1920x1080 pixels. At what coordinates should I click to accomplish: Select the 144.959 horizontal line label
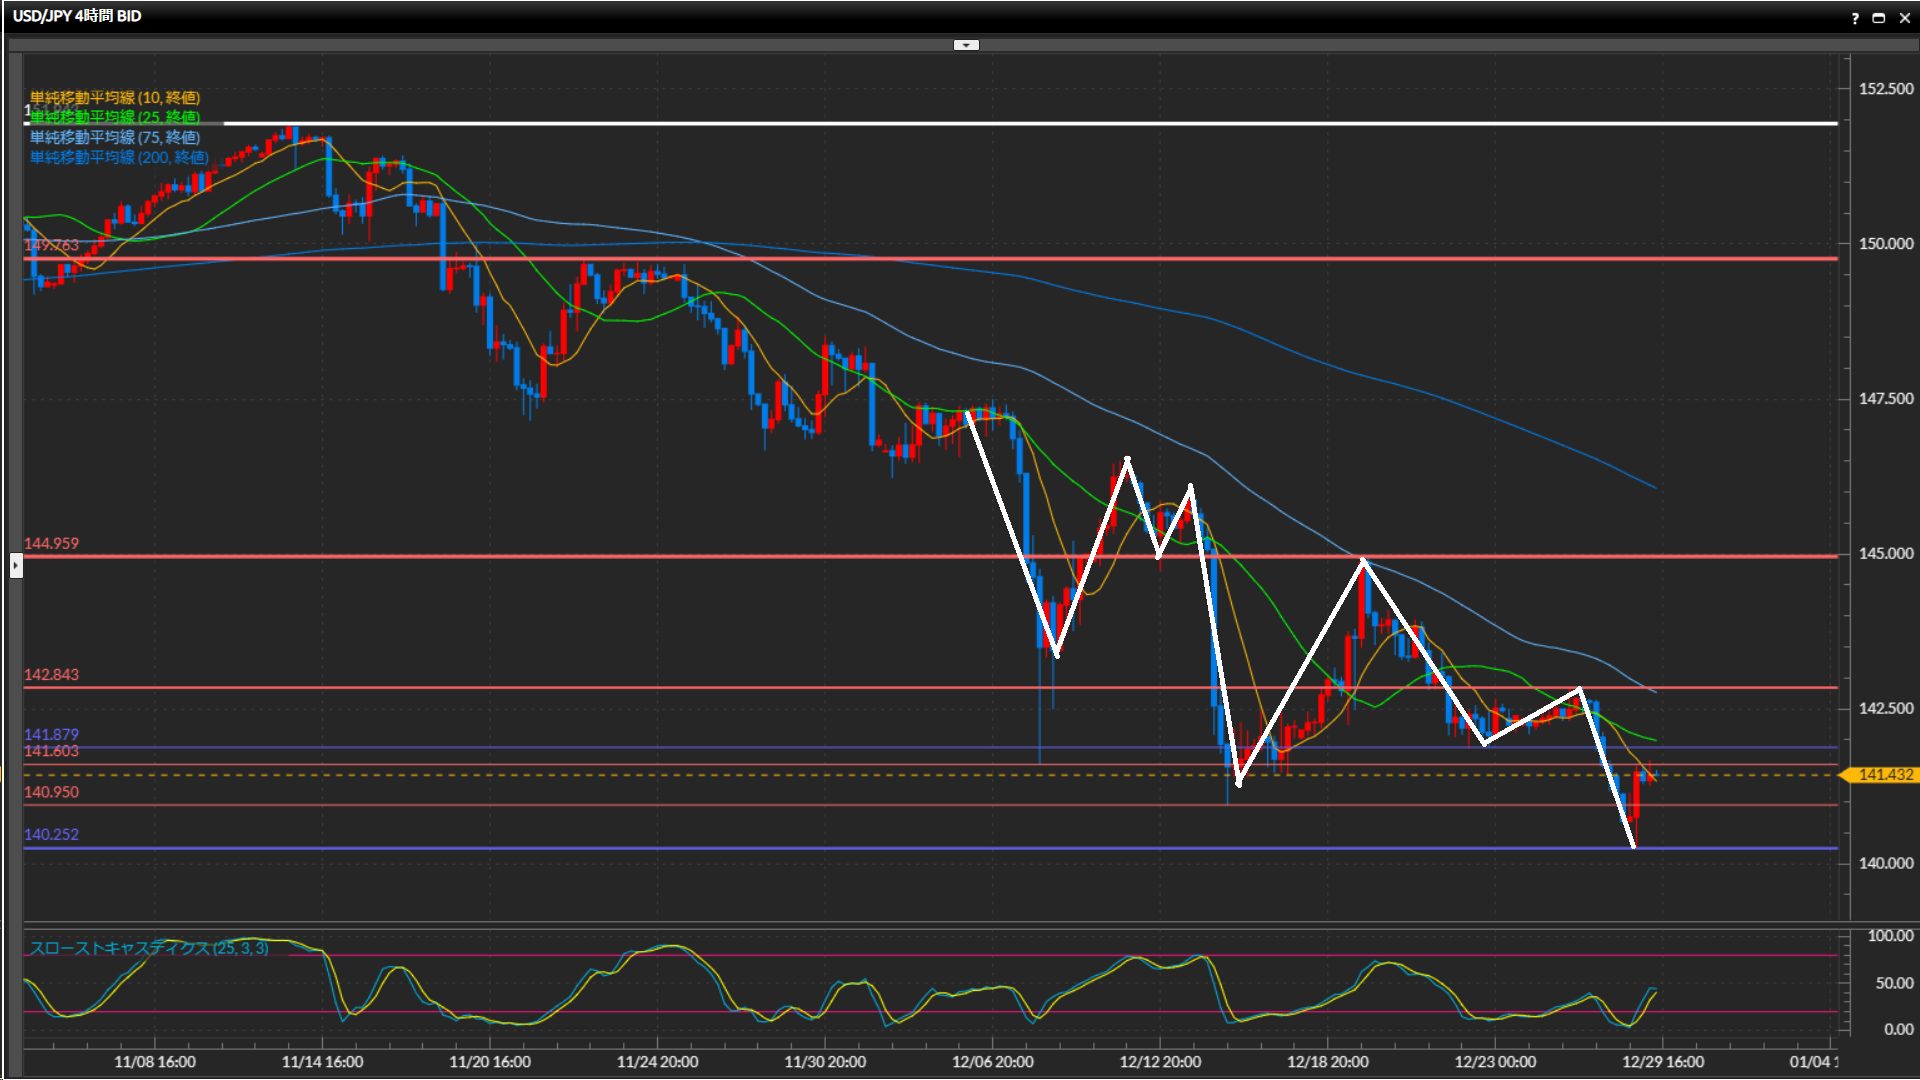(x=51, y=544)
